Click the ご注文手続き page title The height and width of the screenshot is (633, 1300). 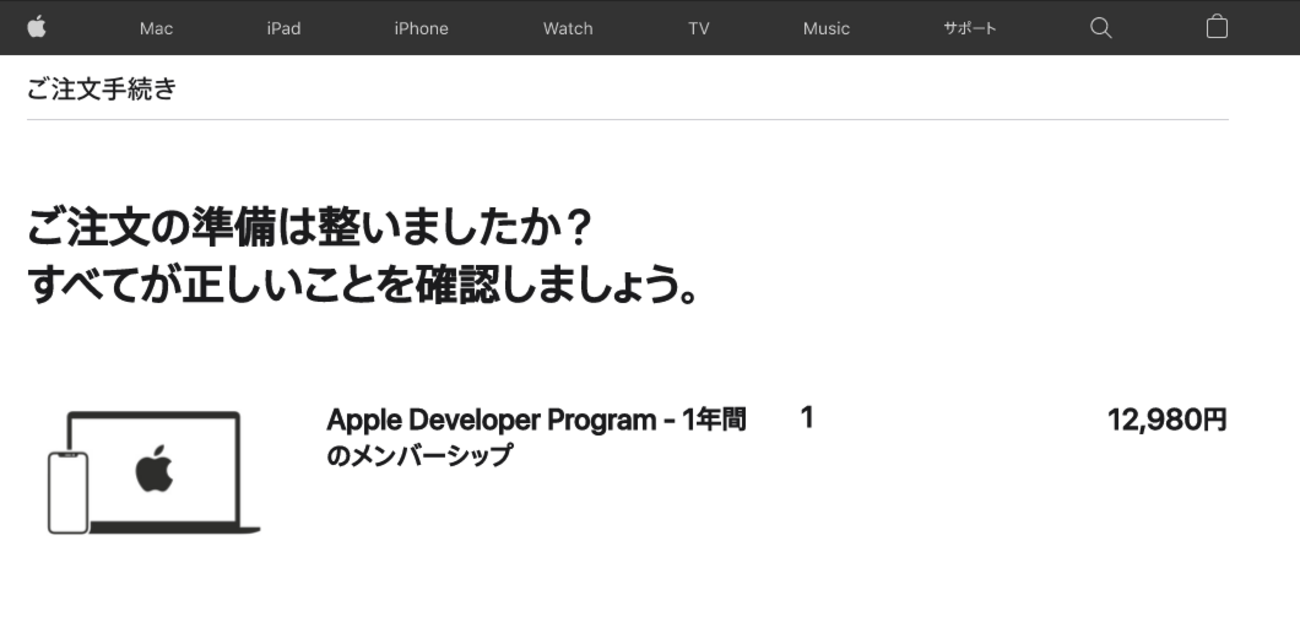pos(102,89)
